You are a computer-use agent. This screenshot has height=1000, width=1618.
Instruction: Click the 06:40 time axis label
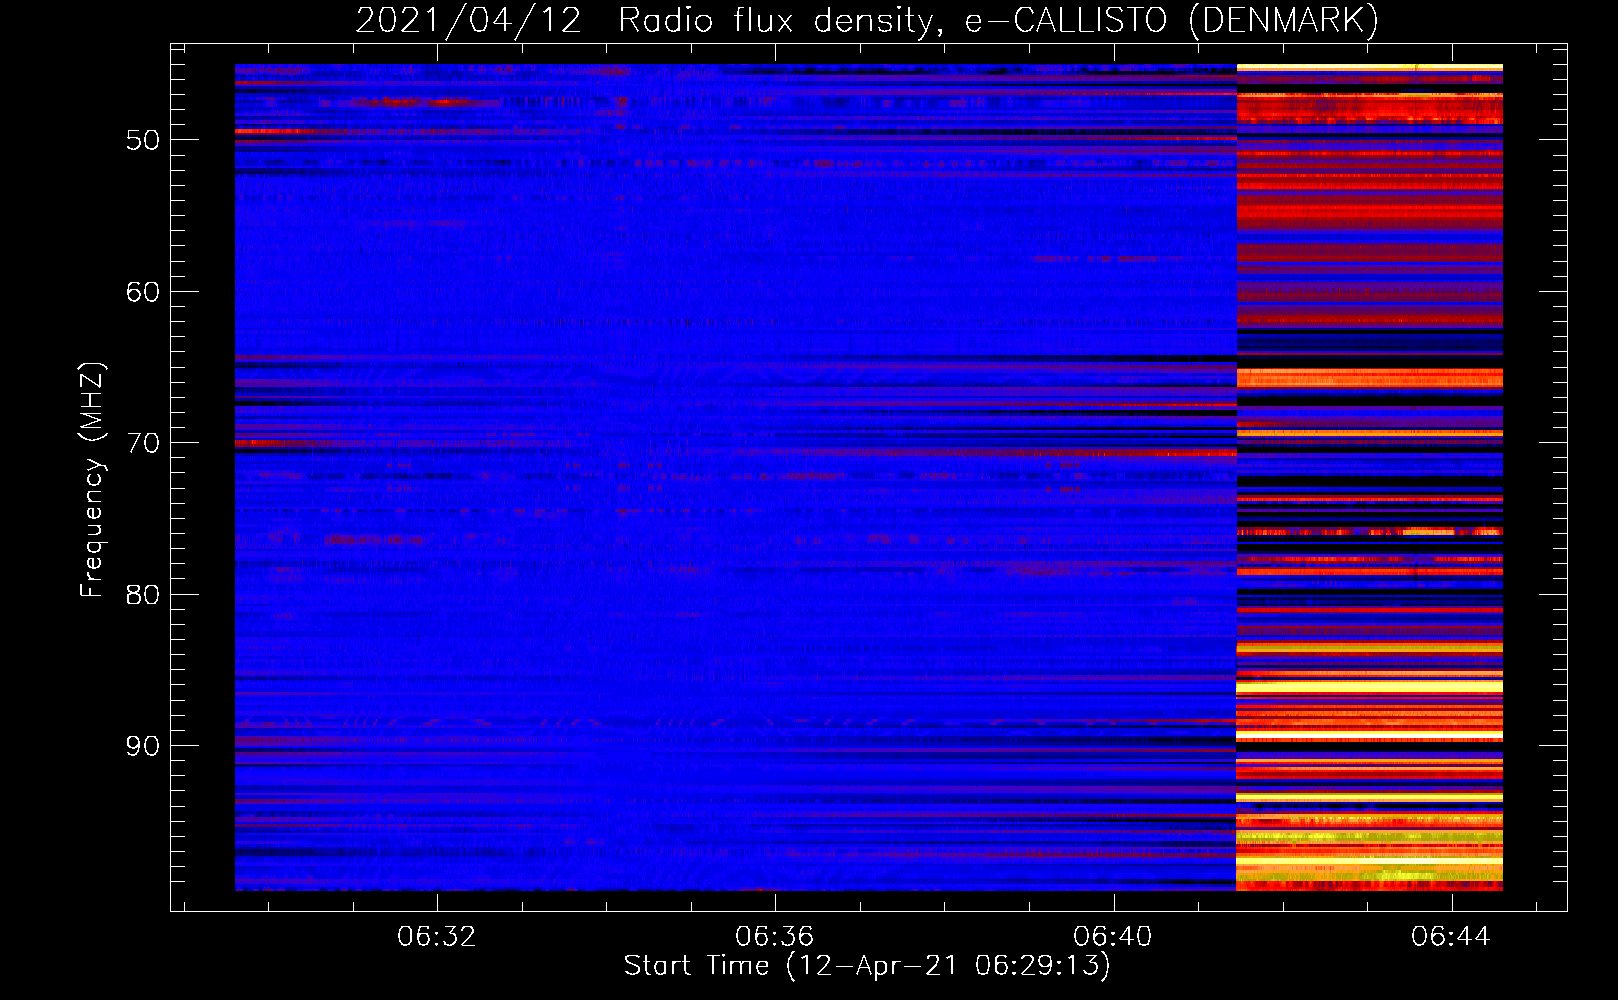click(1112, 937)
